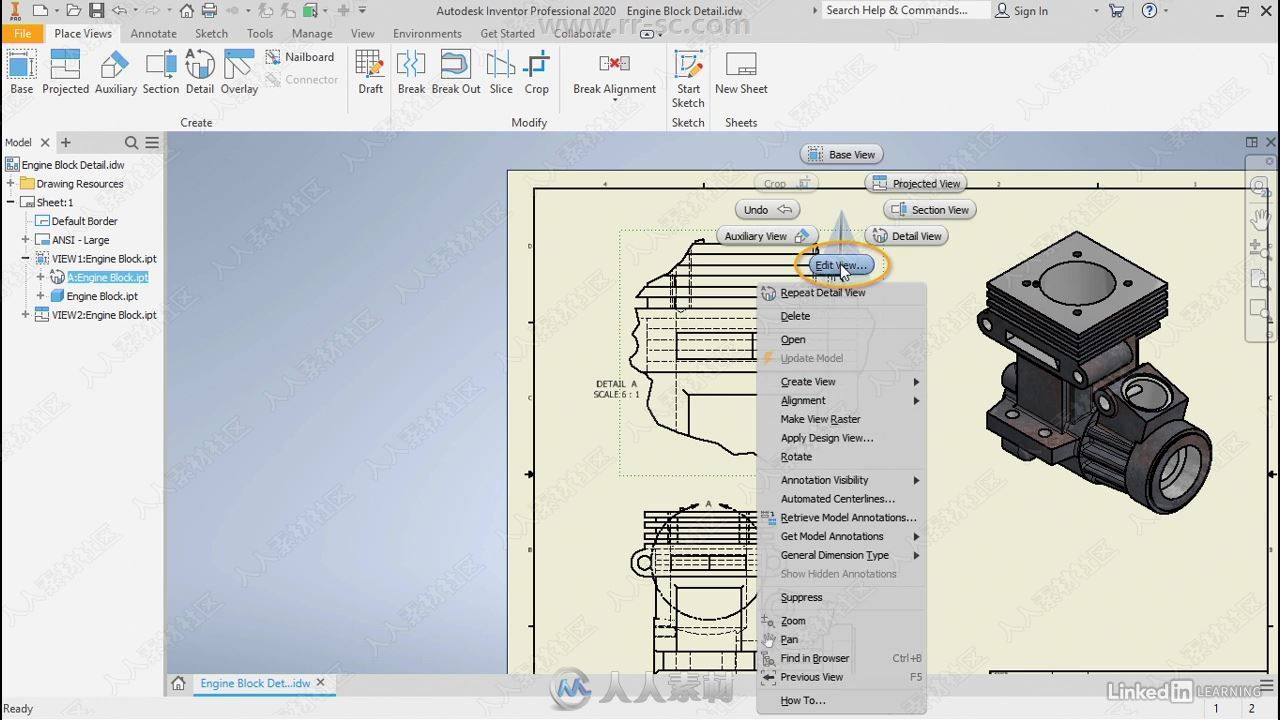1280x720 pixels.
Task: Click the Open folder icon in quick access toolbar
Action: click(x=74, y=11)
